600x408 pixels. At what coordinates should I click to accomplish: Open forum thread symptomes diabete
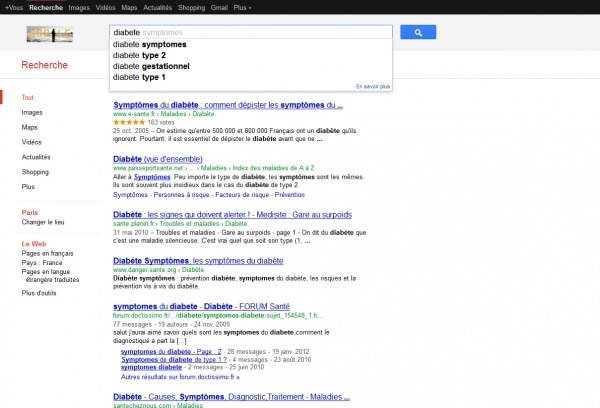pos(152,367)
